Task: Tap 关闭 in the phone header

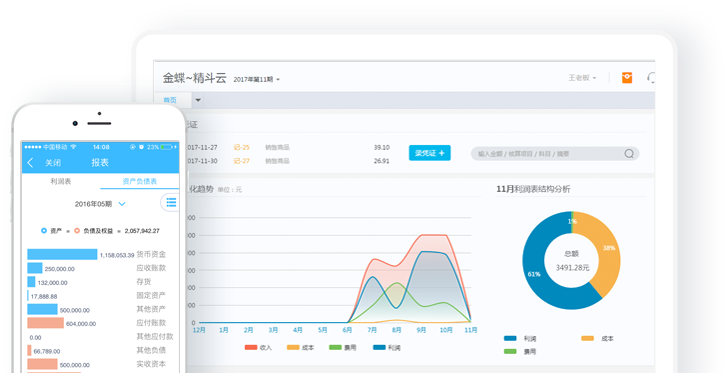Action: click(53, 163)
